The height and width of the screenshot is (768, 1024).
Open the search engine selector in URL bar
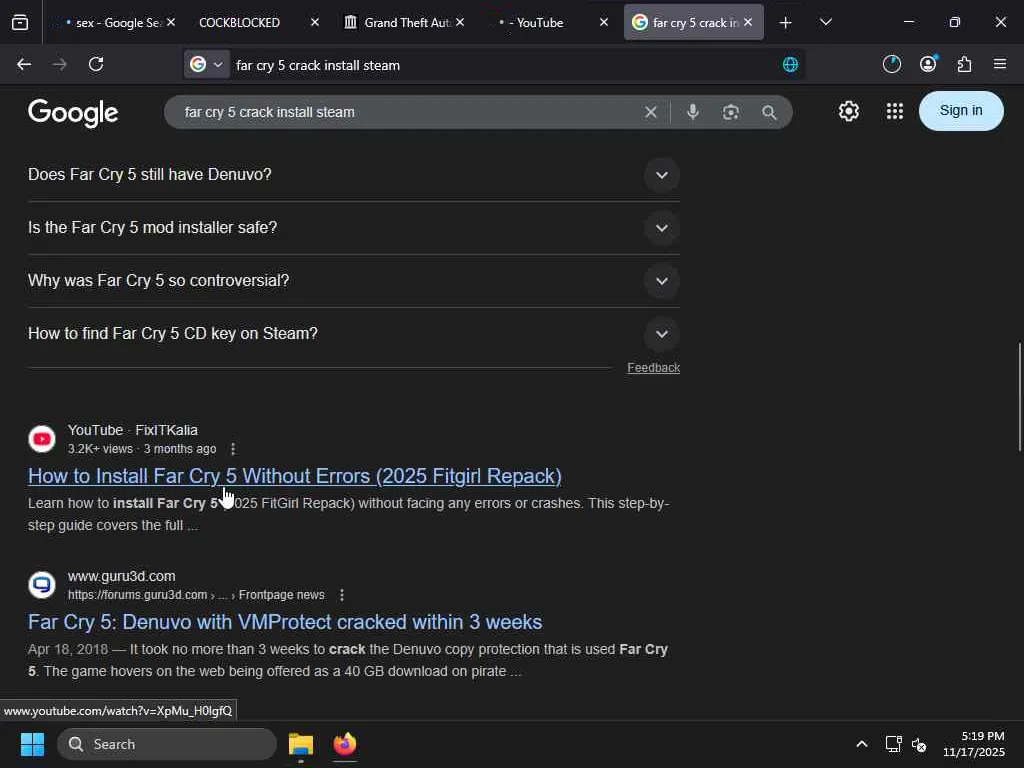206,64
